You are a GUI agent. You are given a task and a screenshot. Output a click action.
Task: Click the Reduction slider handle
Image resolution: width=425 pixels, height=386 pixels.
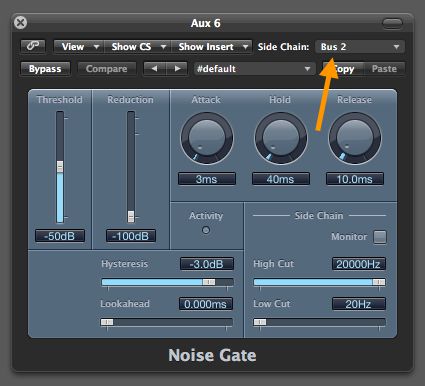coord(131,216)
